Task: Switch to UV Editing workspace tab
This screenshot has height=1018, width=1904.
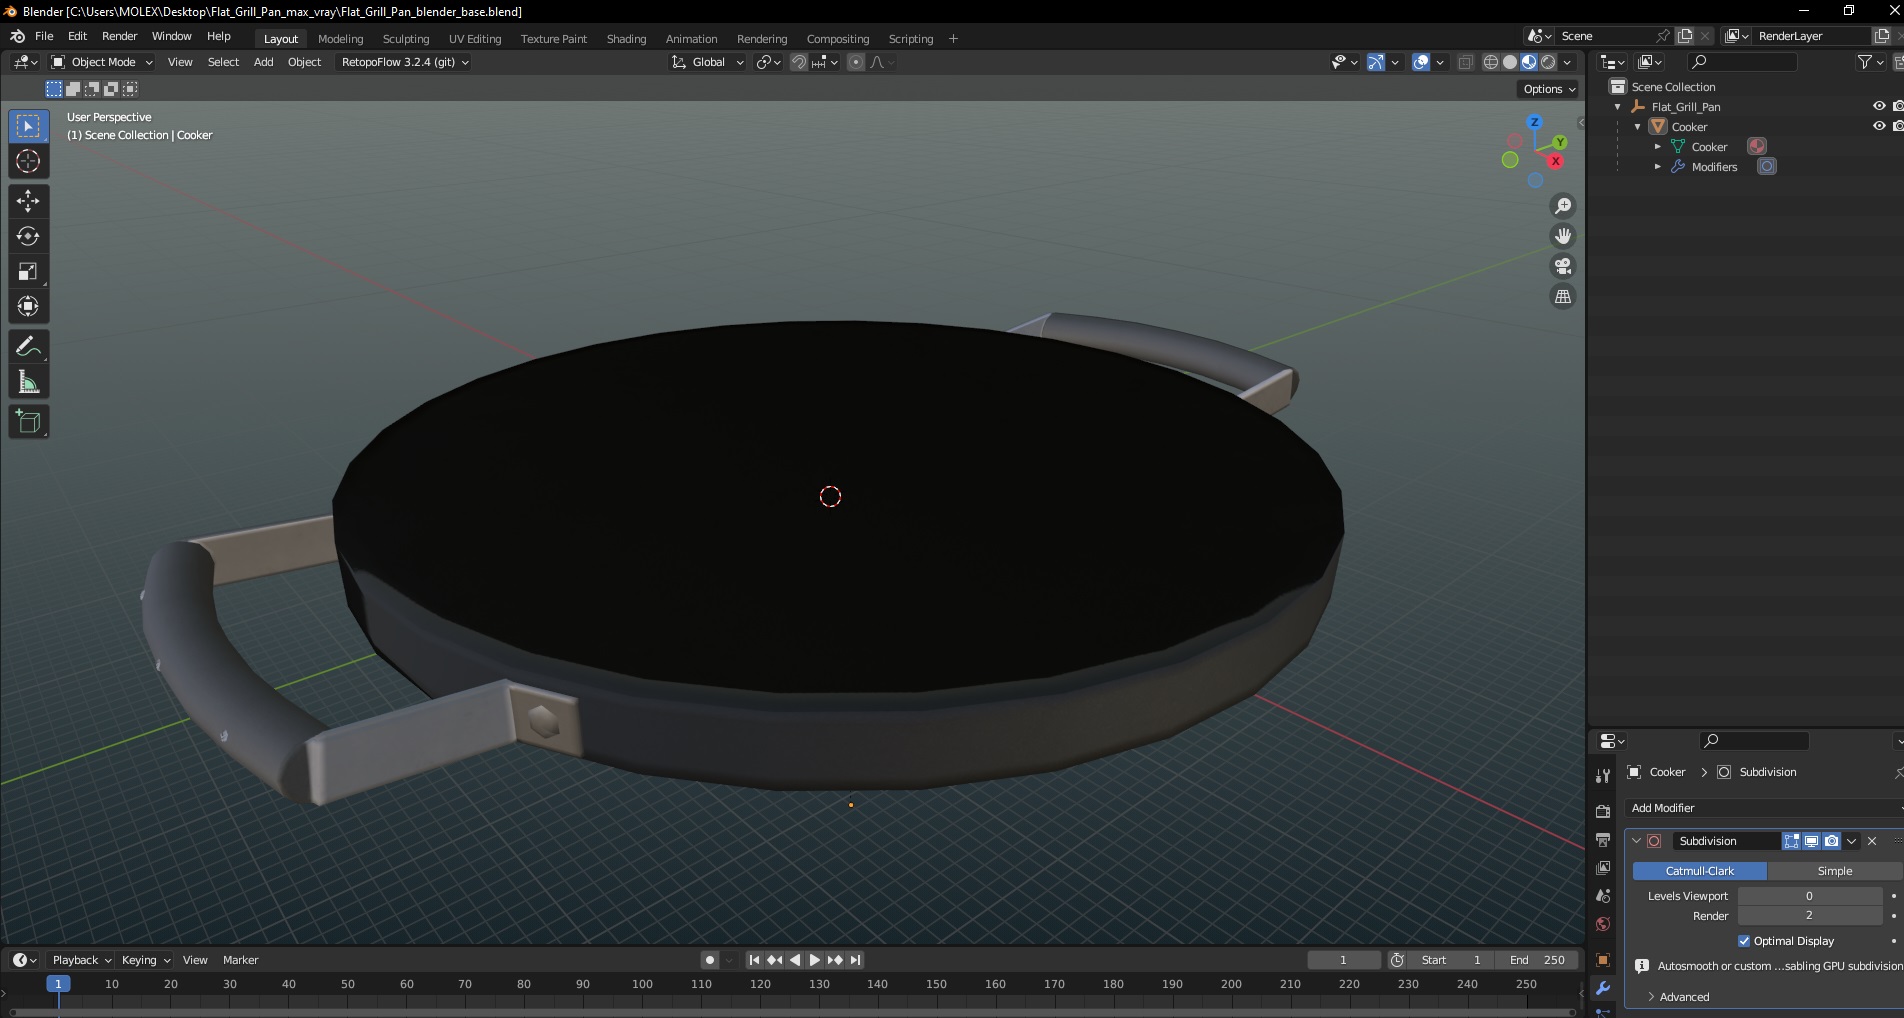Action: (474, 39)
